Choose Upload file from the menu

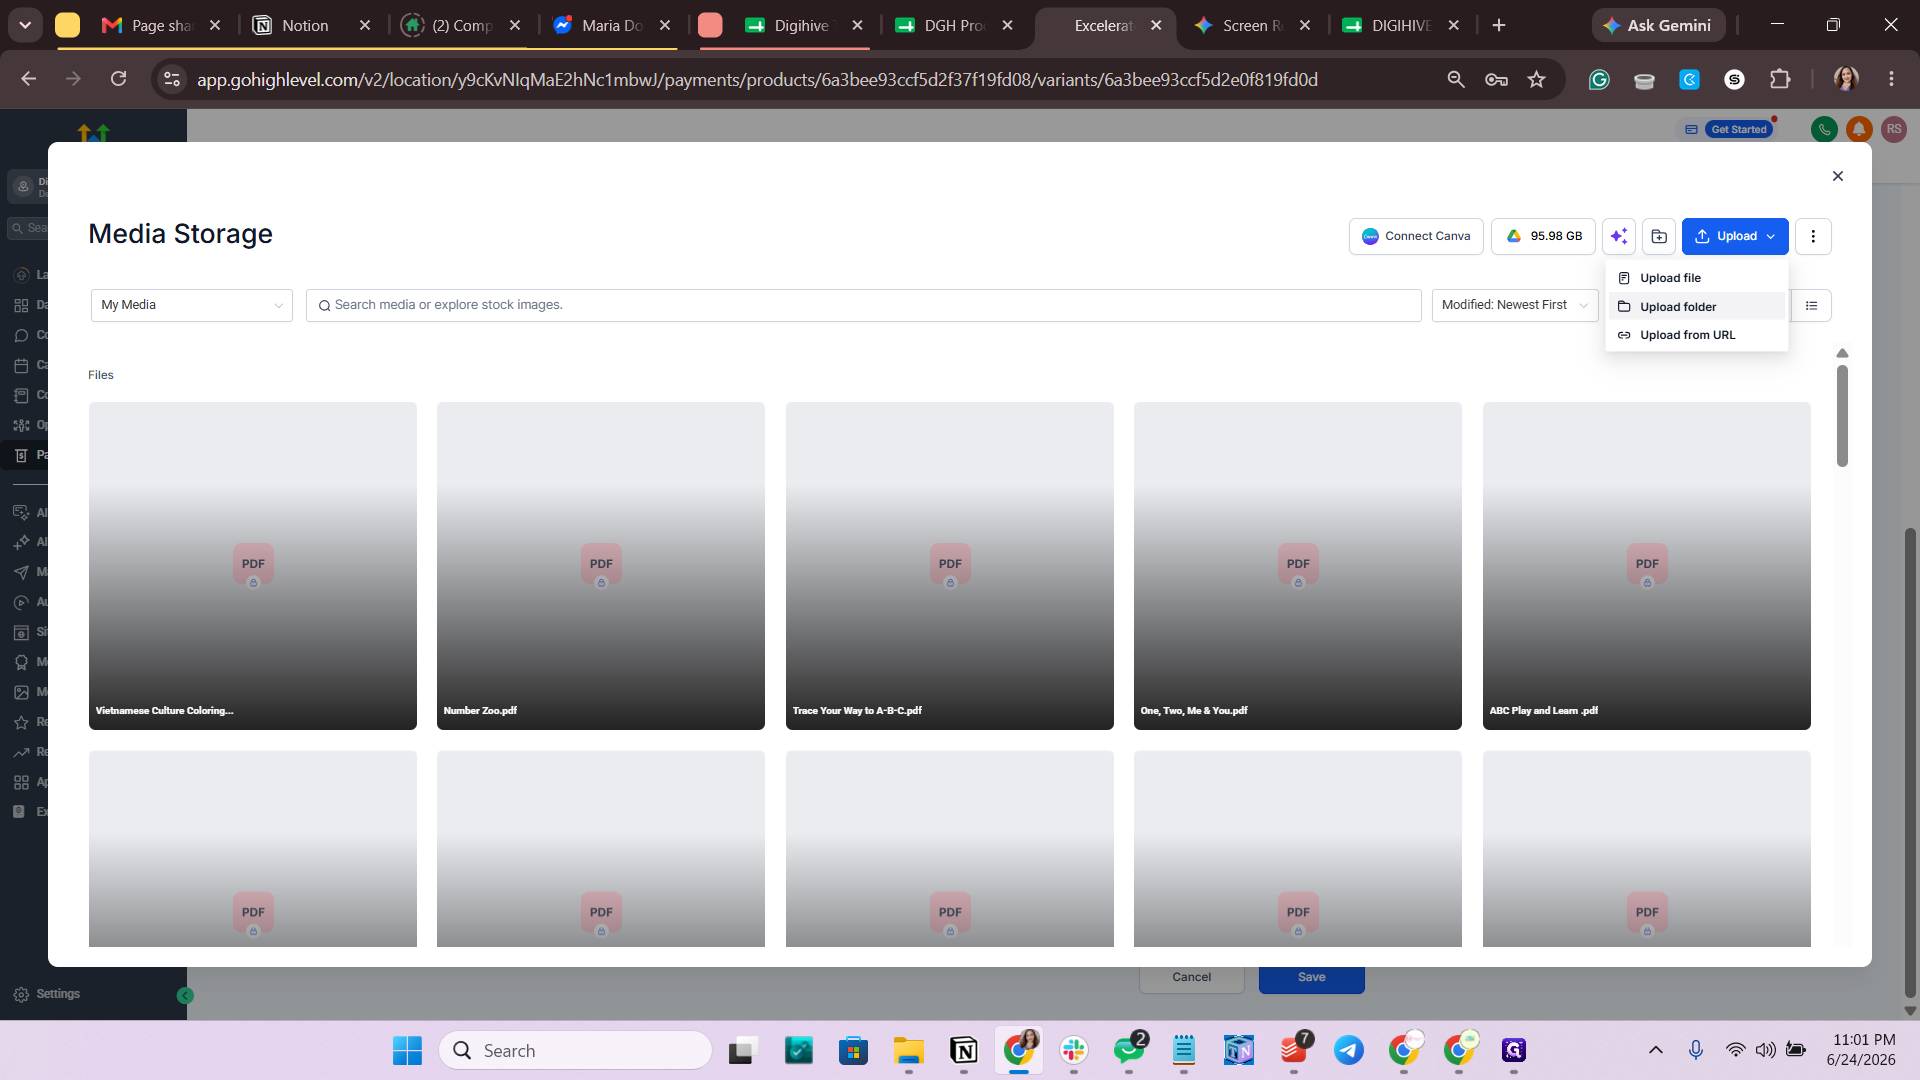pyautogui.click(x=1696, y=278)
